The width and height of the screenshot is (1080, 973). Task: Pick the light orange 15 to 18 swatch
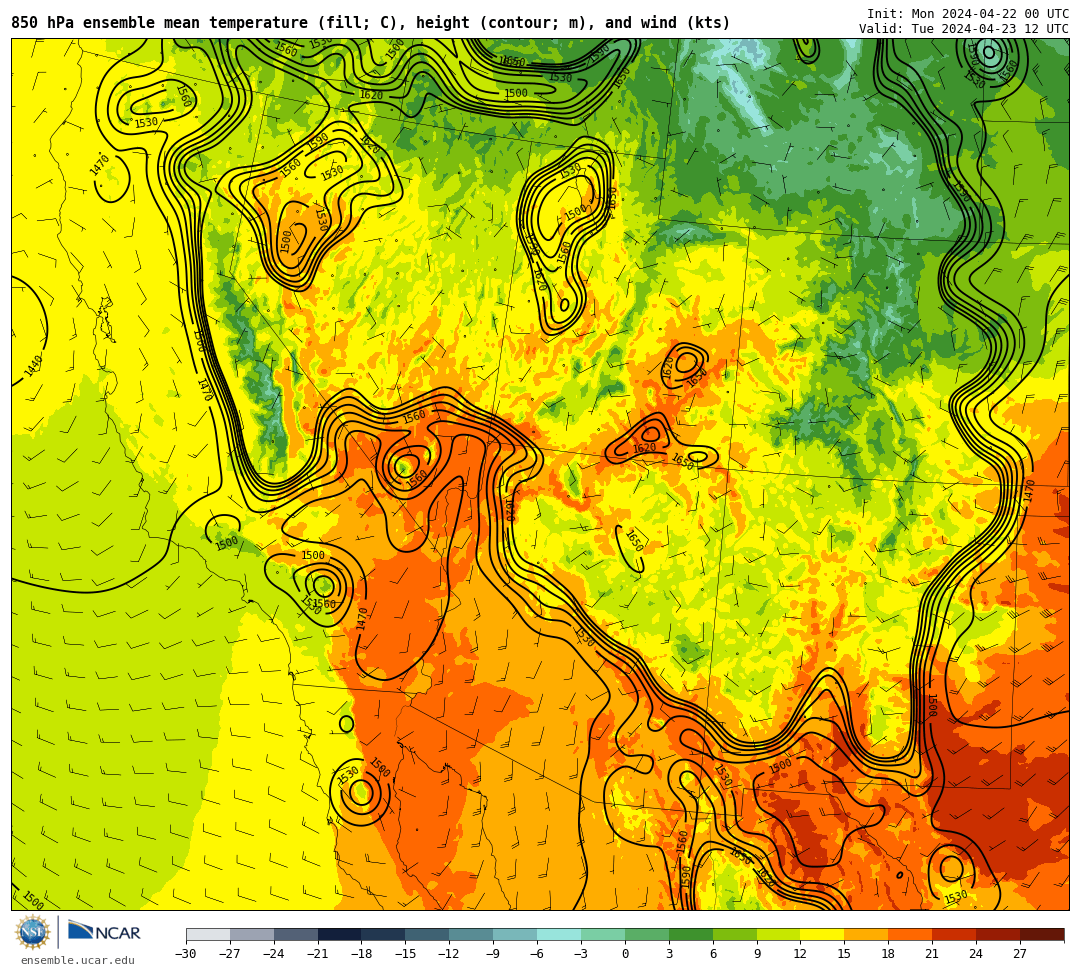(866, 934)
